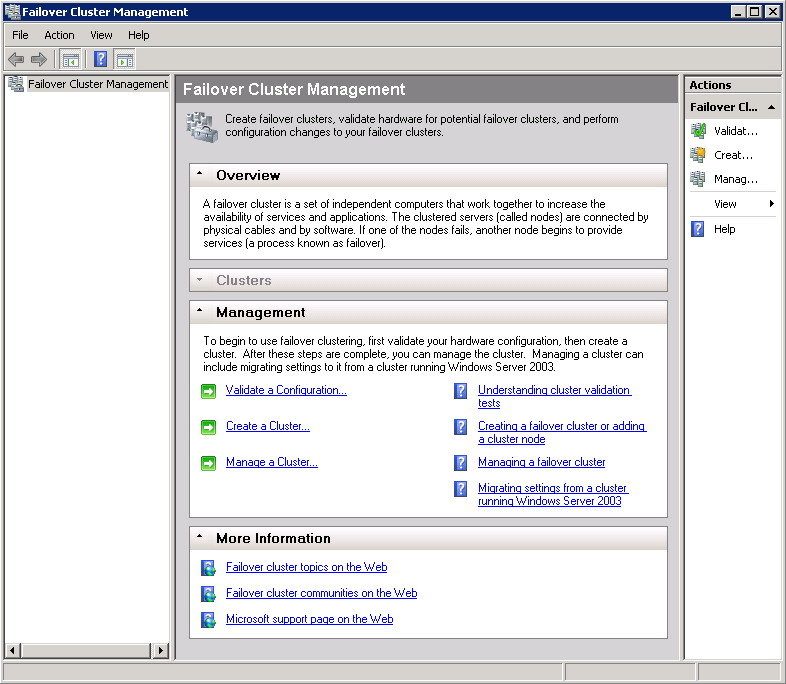This screenshot has width=786, height=684.
Task: Open Understanding cluster validation tests link
Action: 554,396
